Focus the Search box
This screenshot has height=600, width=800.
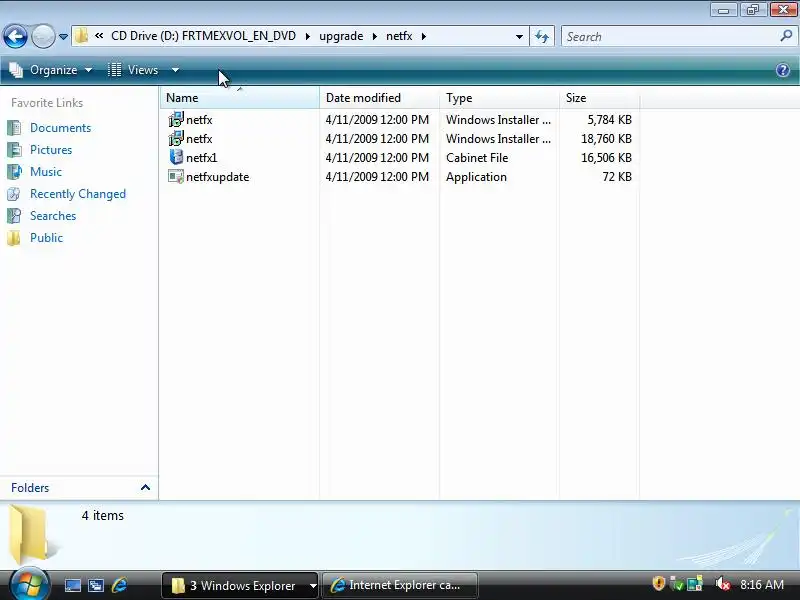(x=669, y=37)
